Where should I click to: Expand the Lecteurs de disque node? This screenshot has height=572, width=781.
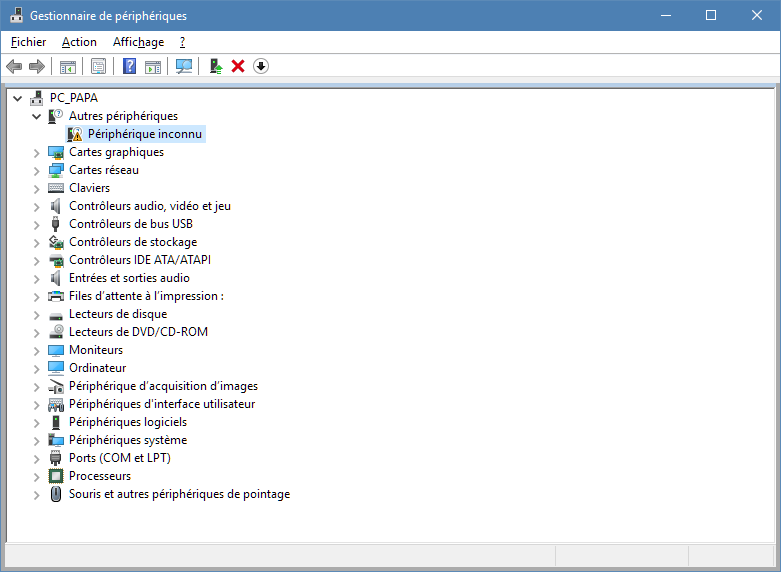[36, 315]
